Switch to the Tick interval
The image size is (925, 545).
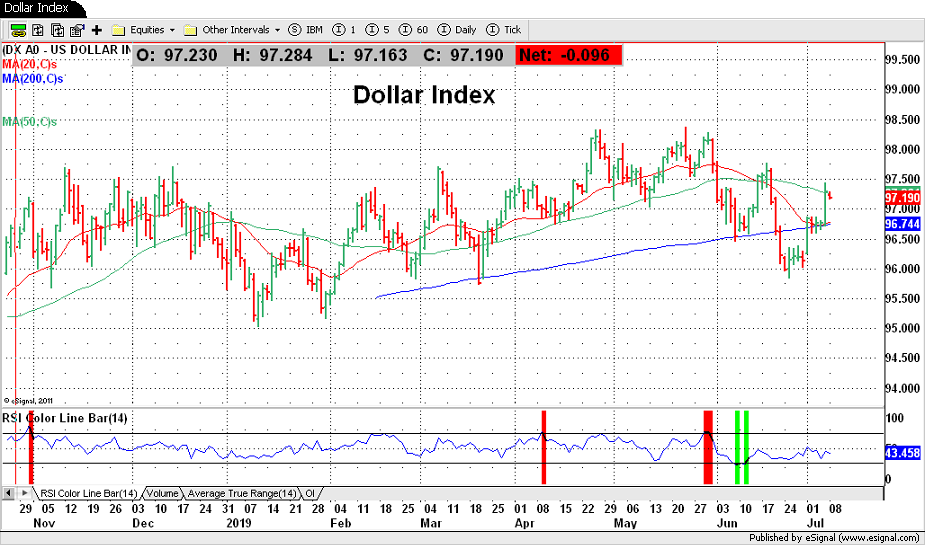coord(504,29)
